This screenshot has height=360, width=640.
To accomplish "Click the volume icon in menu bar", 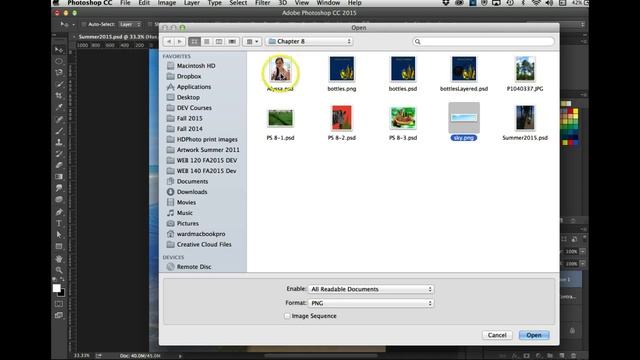I will click(549, 3).
